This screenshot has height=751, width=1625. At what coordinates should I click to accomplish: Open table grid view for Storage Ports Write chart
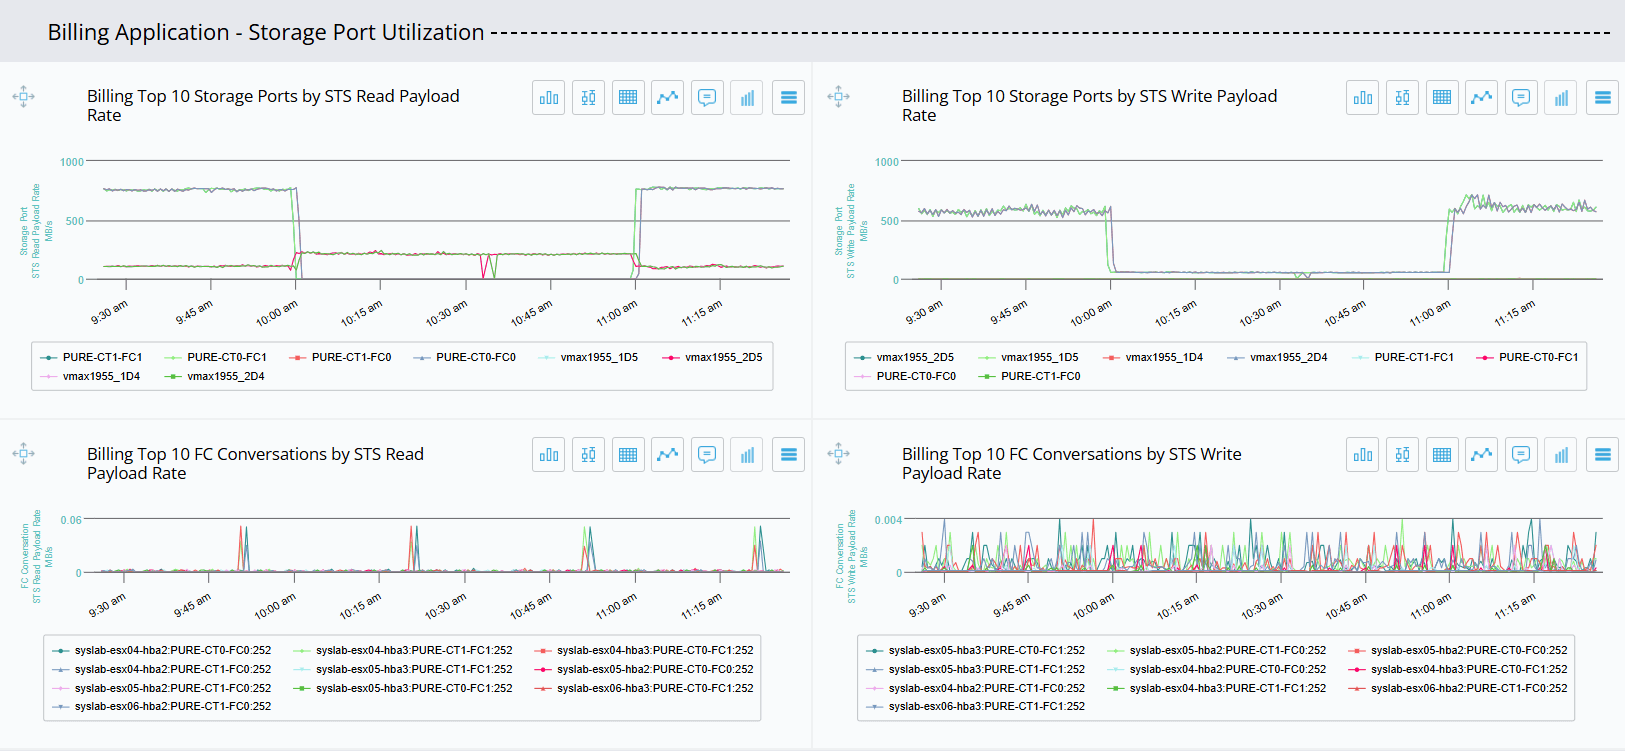point(1442,97)
